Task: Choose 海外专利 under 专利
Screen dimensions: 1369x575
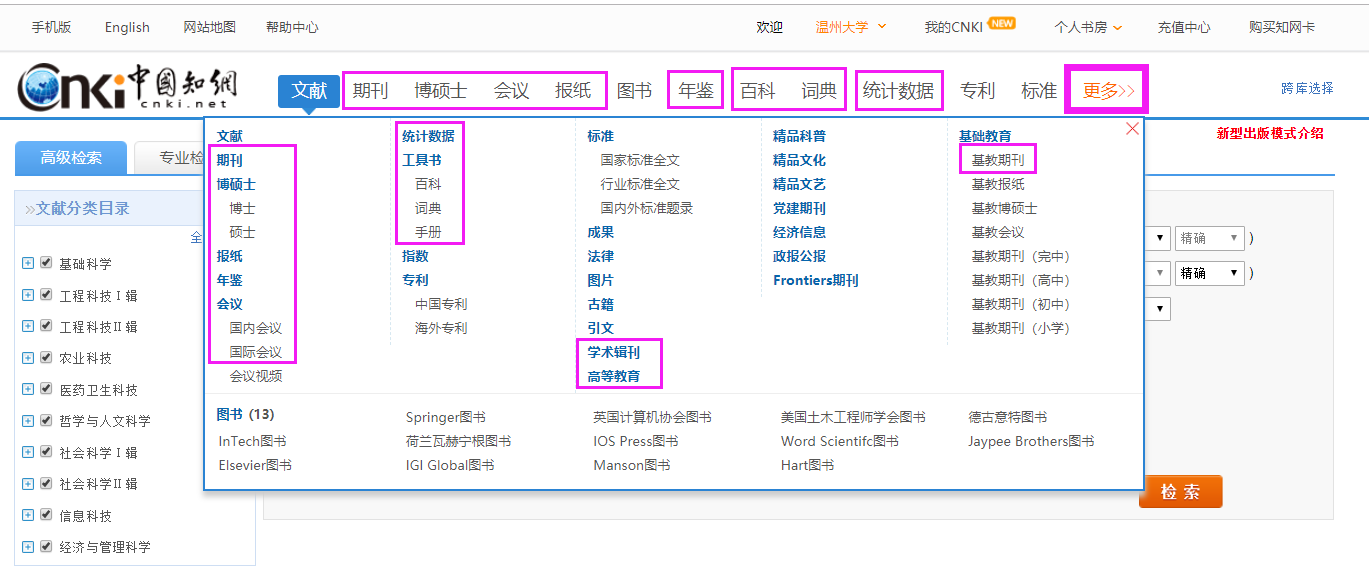Action: point(441,328)
